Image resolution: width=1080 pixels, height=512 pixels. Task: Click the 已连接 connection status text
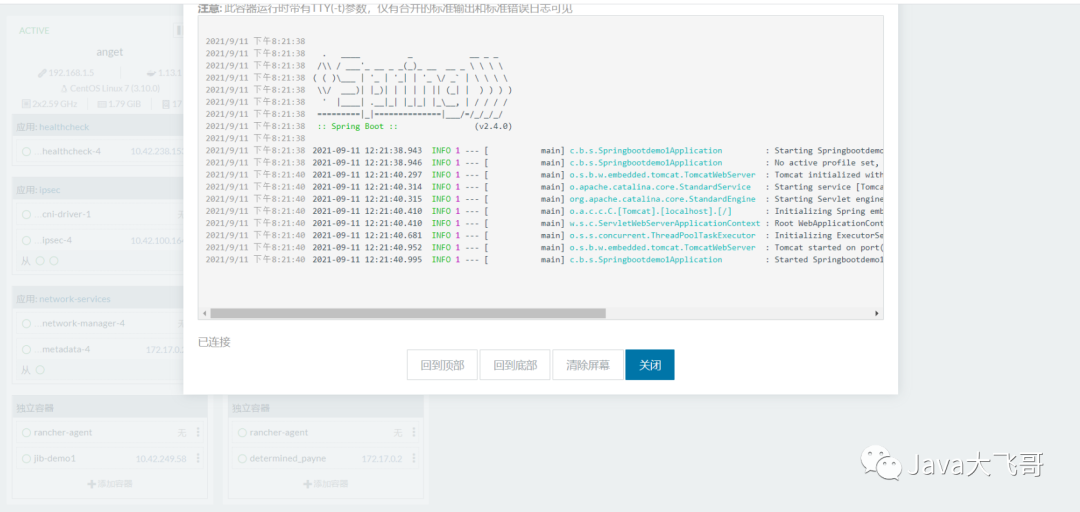(214, 342)
